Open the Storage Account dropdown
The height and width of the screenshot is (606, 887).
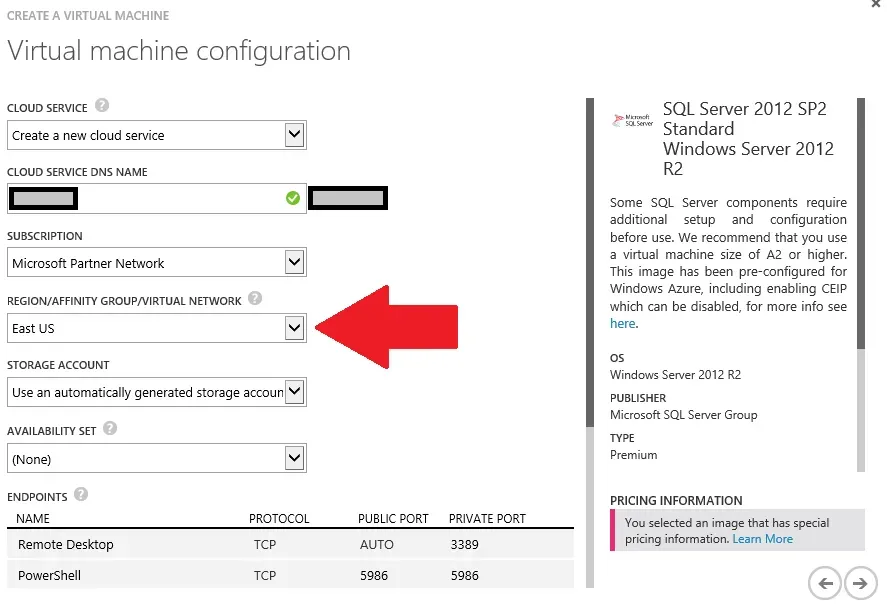(294, 391)
